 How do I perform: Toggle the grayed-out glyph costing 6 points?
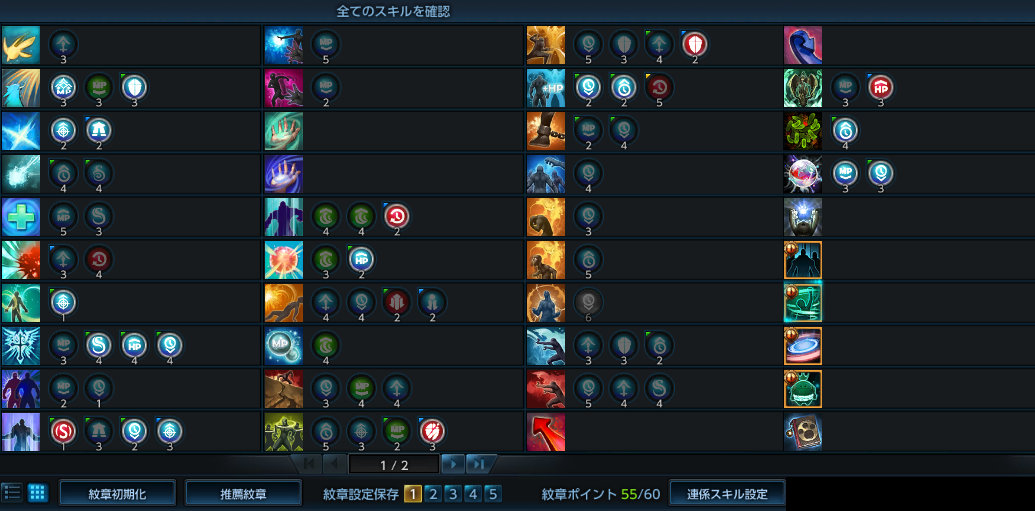[589, 302]
